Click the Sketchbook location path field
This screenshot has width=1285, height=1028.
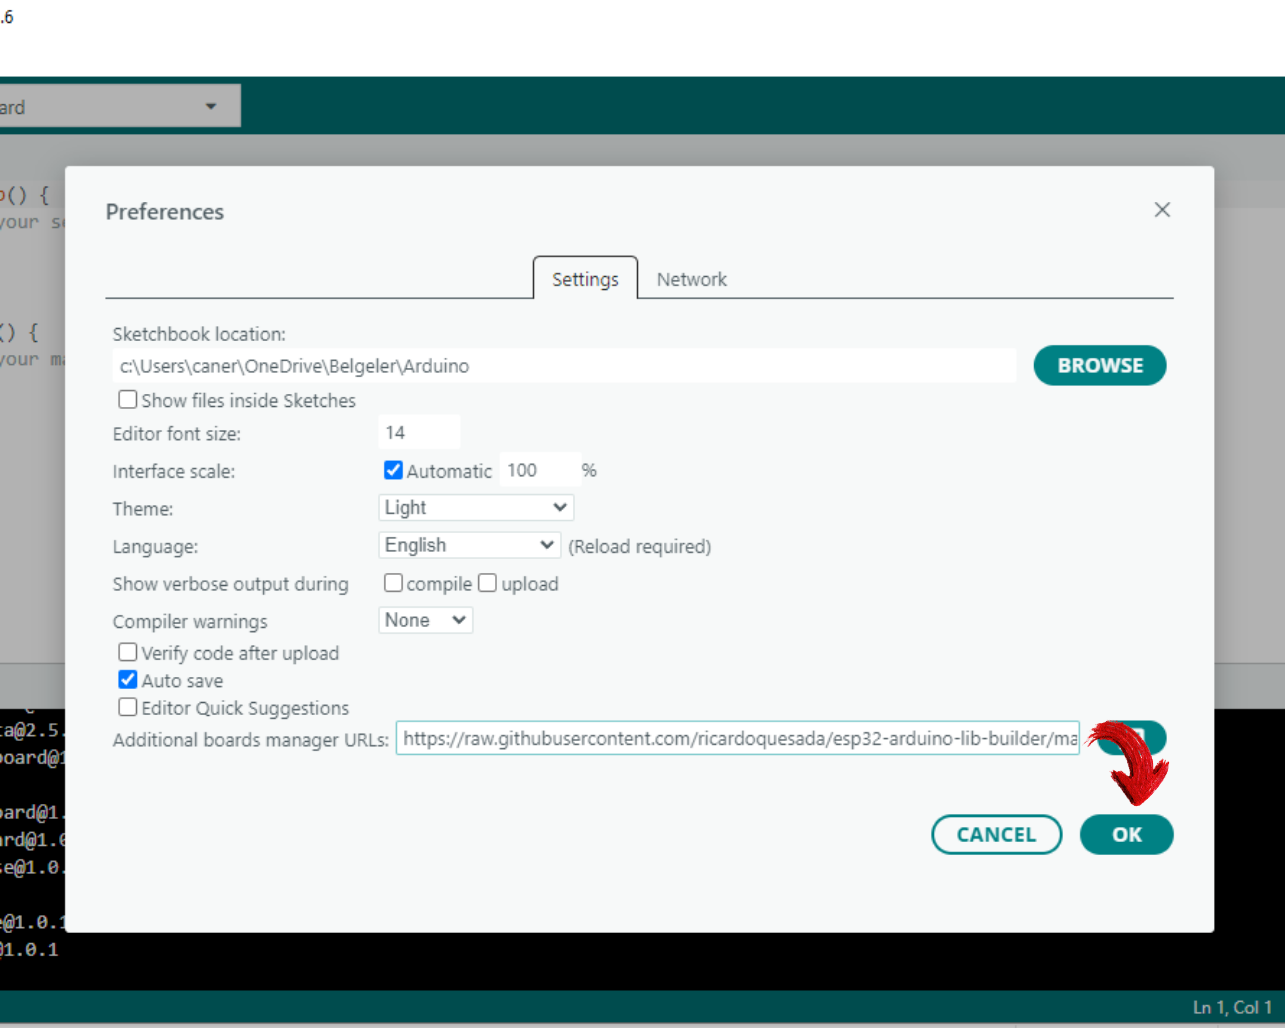point(564,366)
